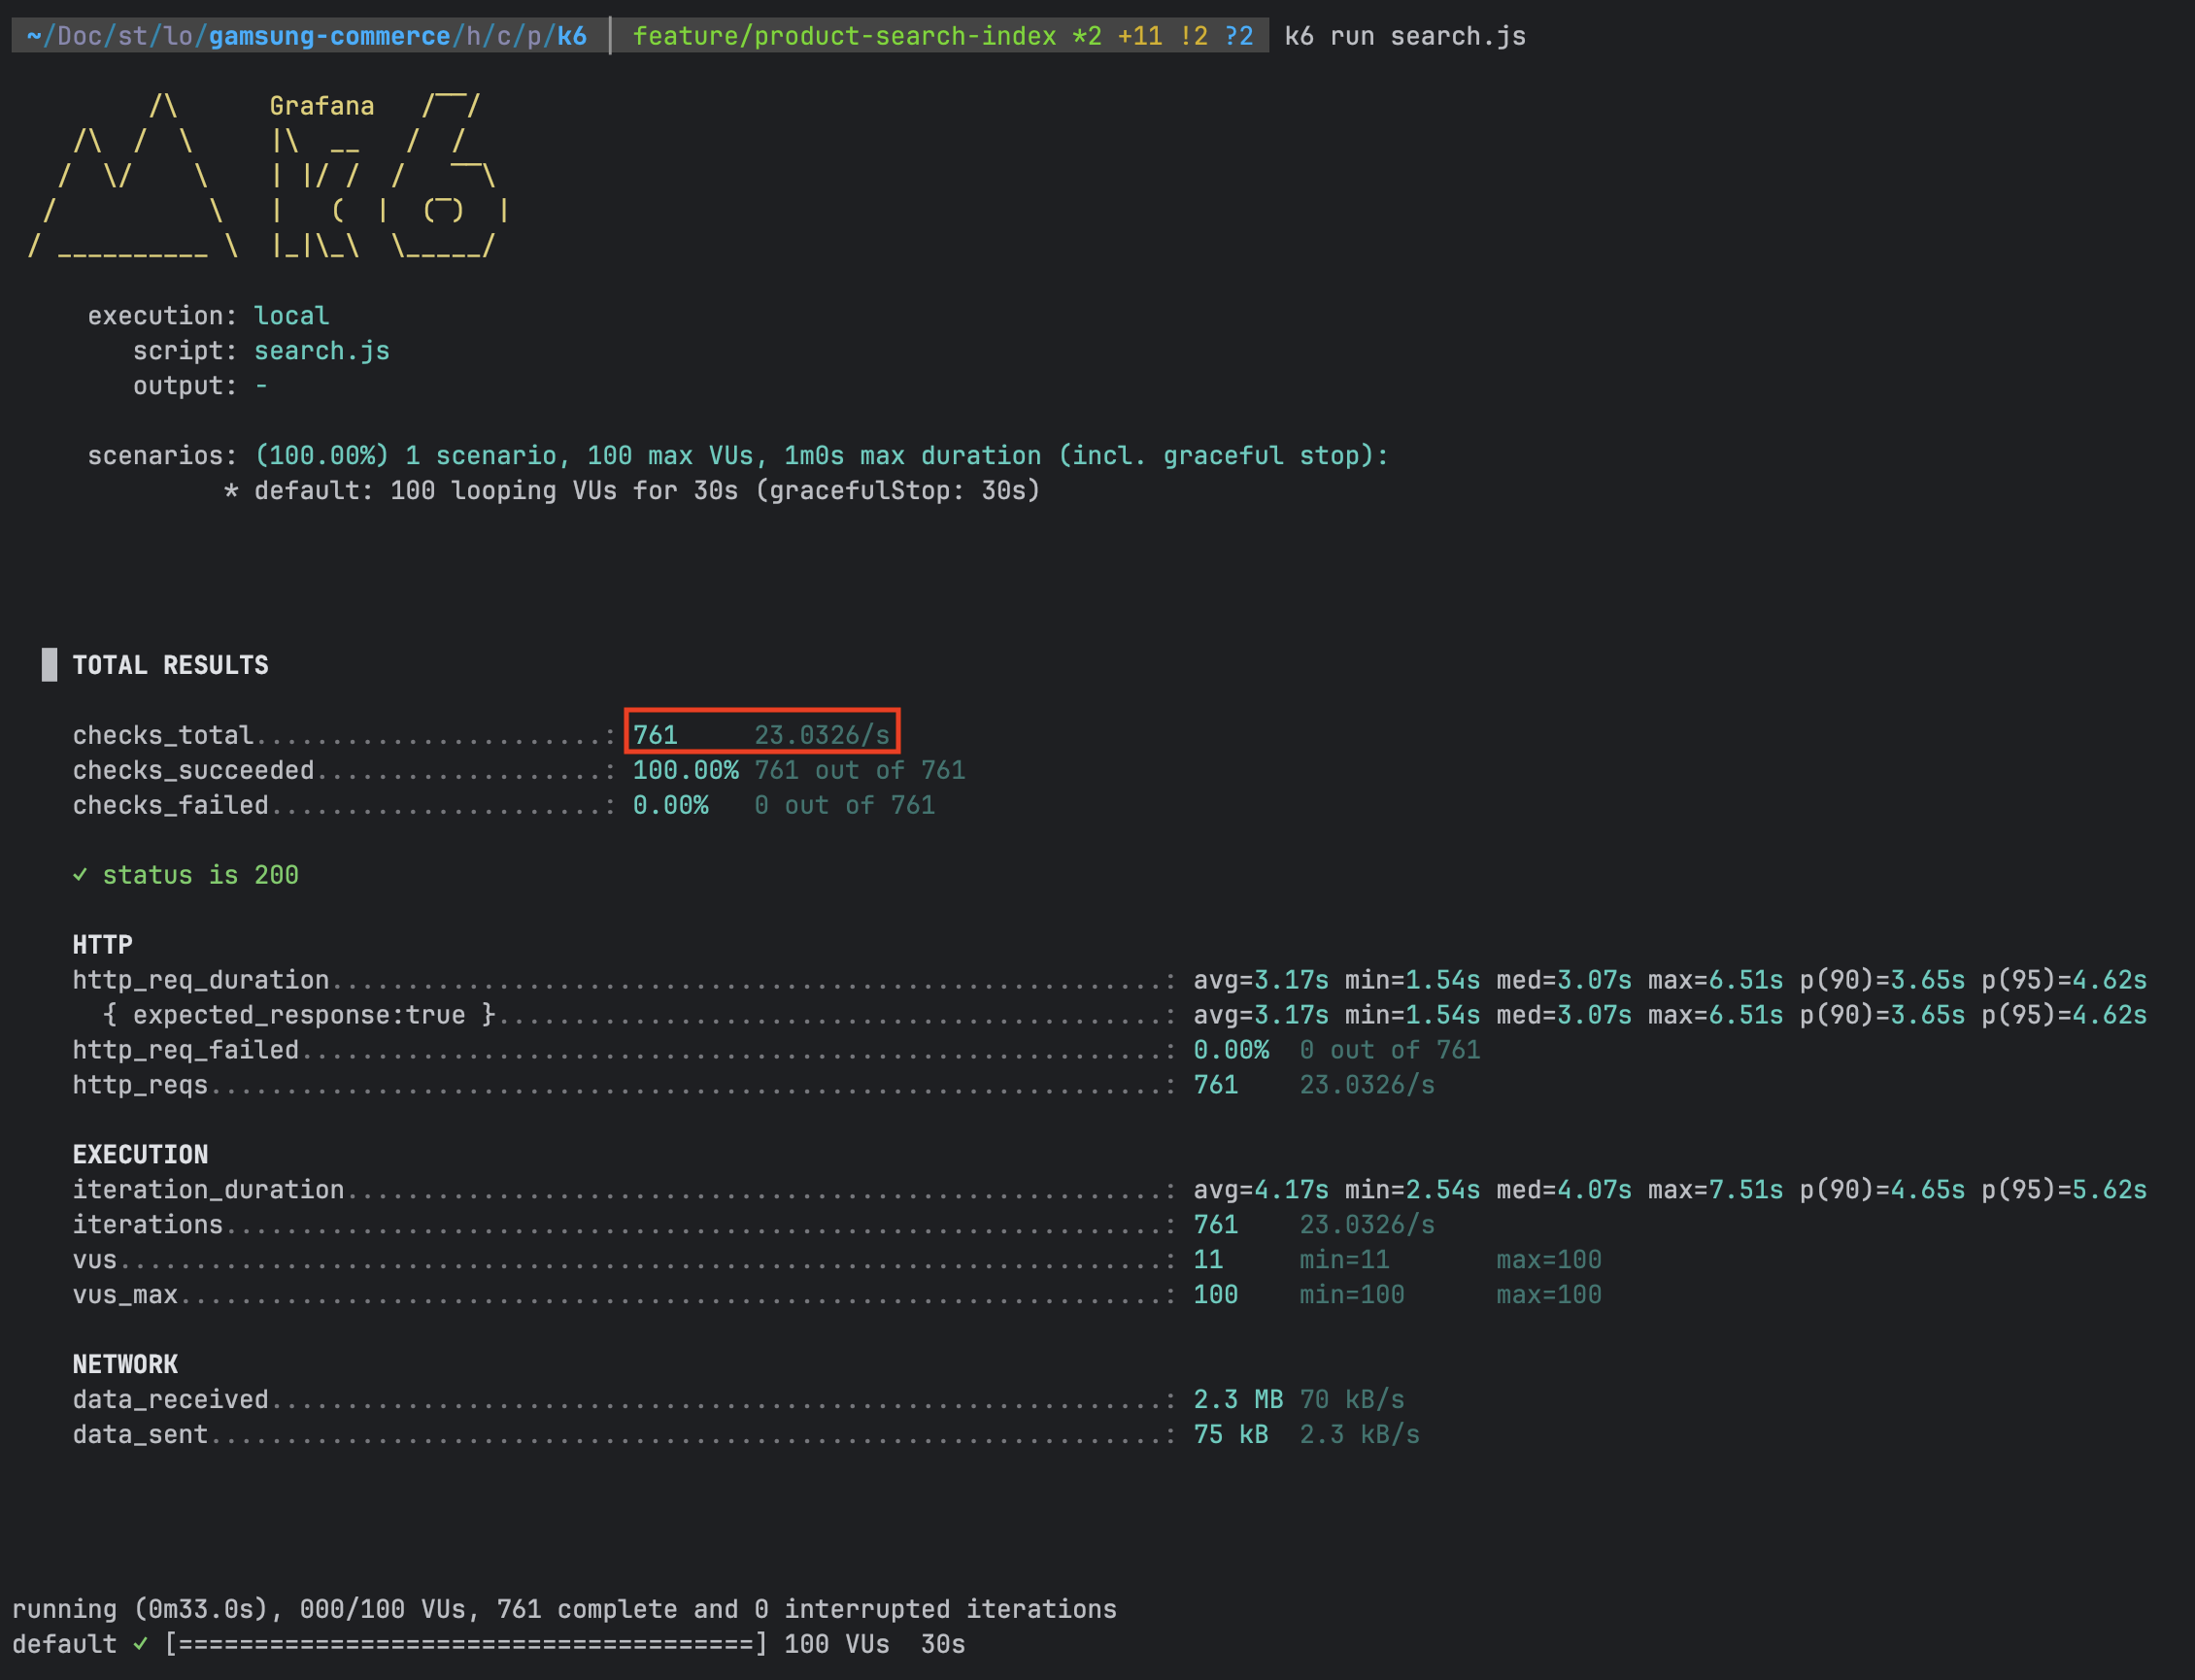Click the white block beside TOTAL RESULTS
2195x1680 pixels.
pyautogui.click(x=49, y=665)
